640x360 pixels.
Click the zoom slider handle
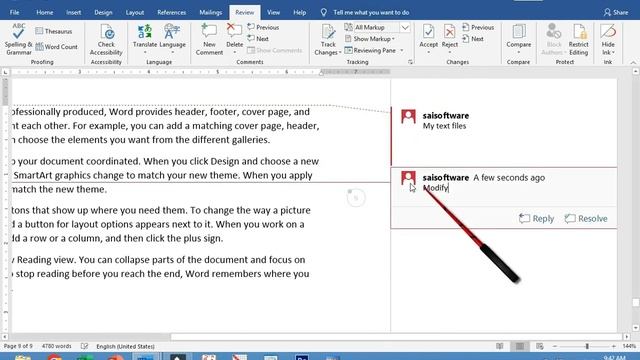(x=587, y=346)
